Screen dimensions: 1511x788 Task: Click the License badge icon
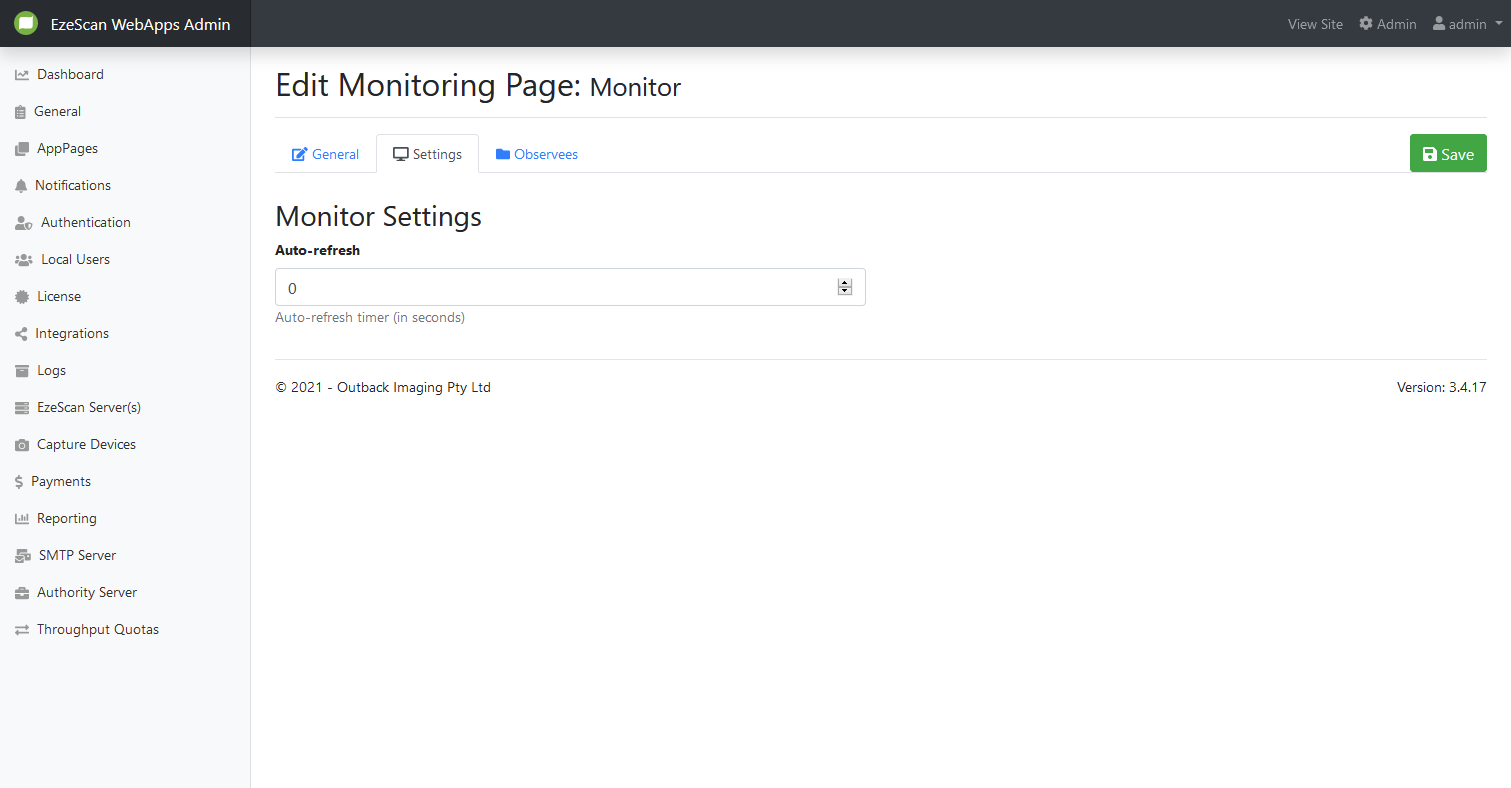tap(22, 297)
